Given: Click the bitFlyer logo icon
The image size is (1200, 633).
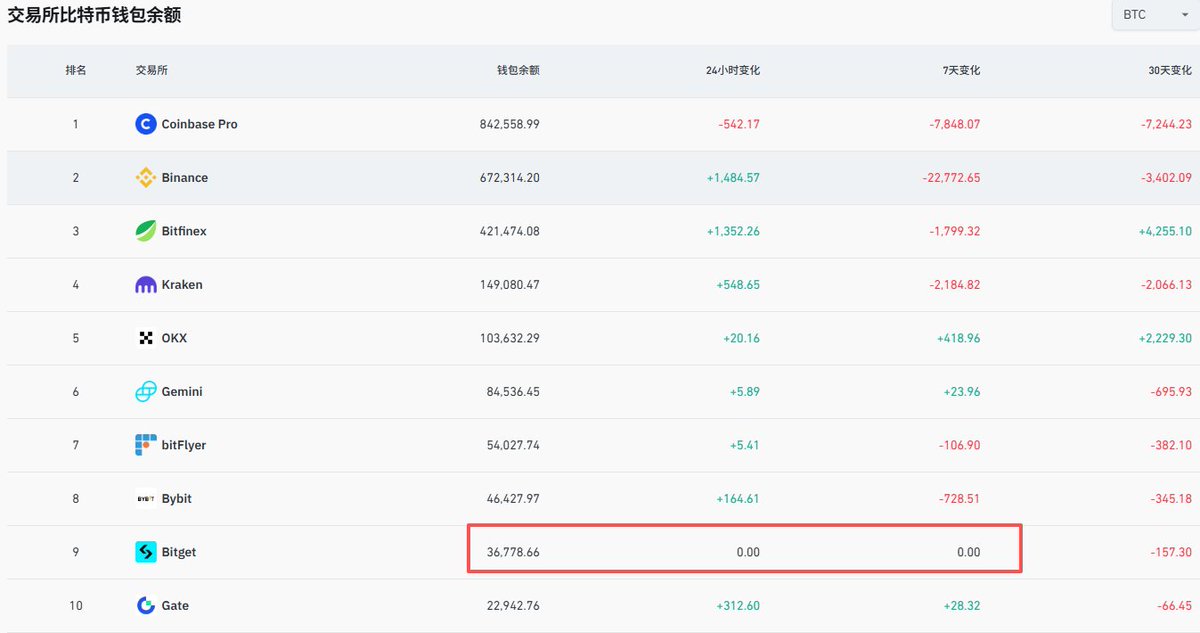Looking at the screenshot, I should pos(146,445).
